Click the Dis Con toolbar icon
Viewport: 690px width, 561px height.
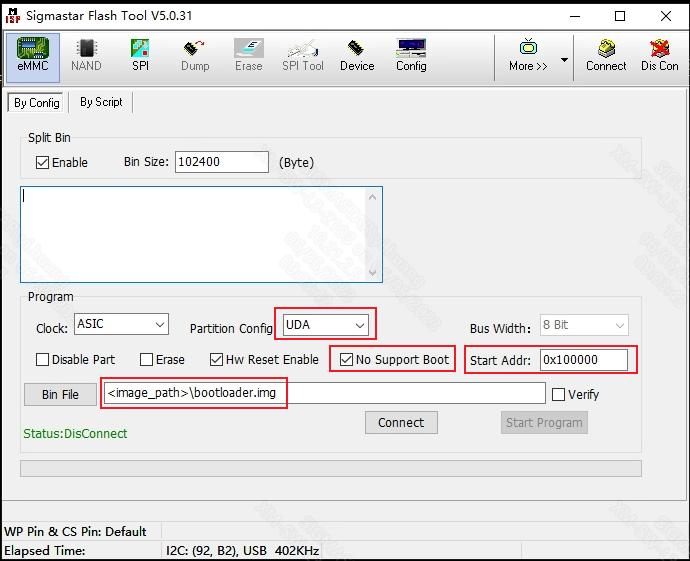click(x=660, y=56)
